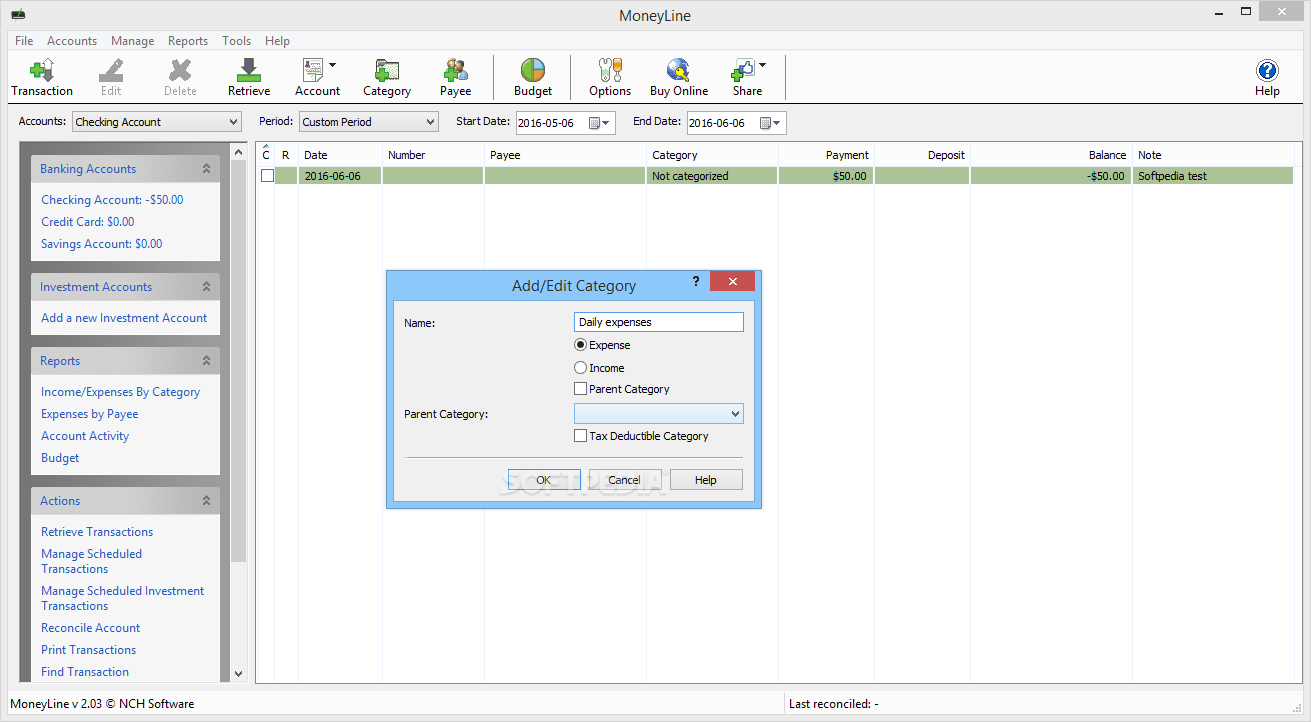
Task: Select the Income radio button
Action: click(x=581, y=368)
